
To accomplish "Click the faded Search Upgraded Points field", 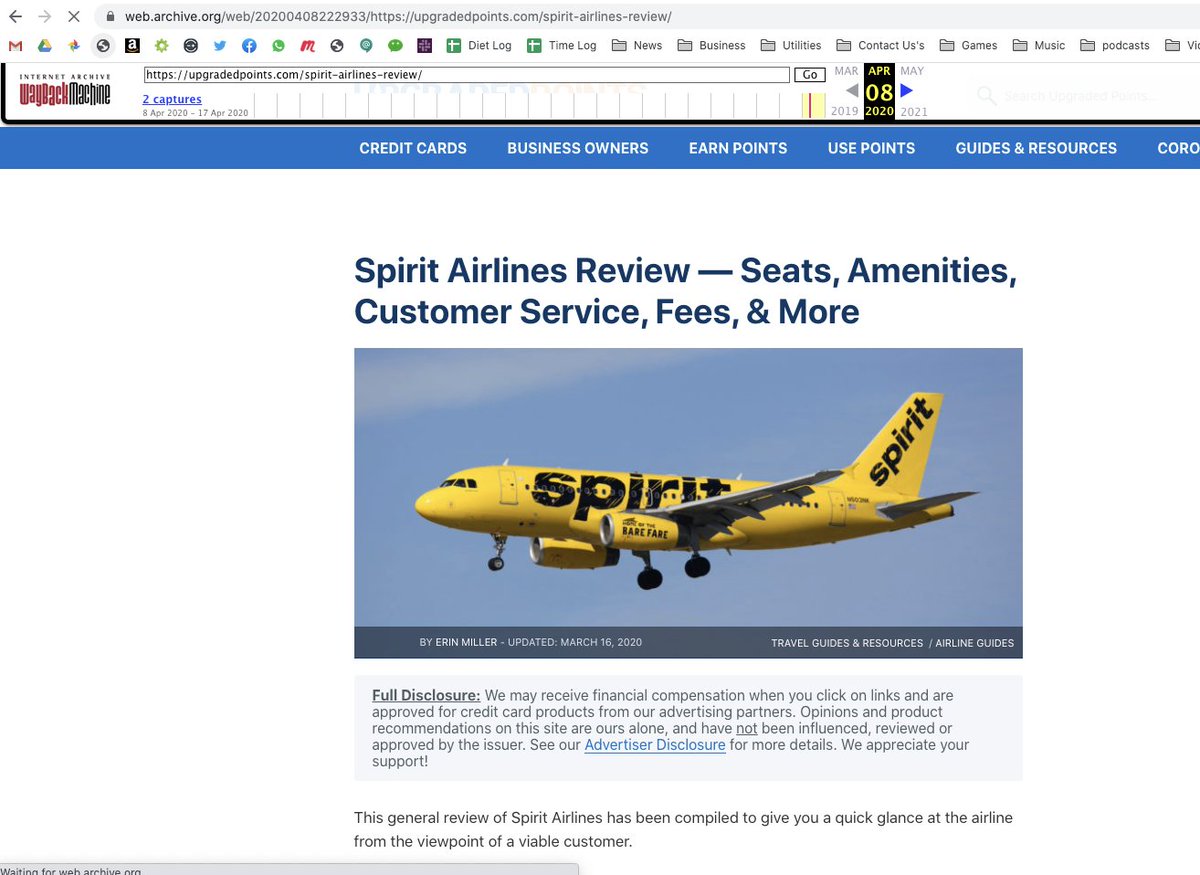I will 1081,96.
